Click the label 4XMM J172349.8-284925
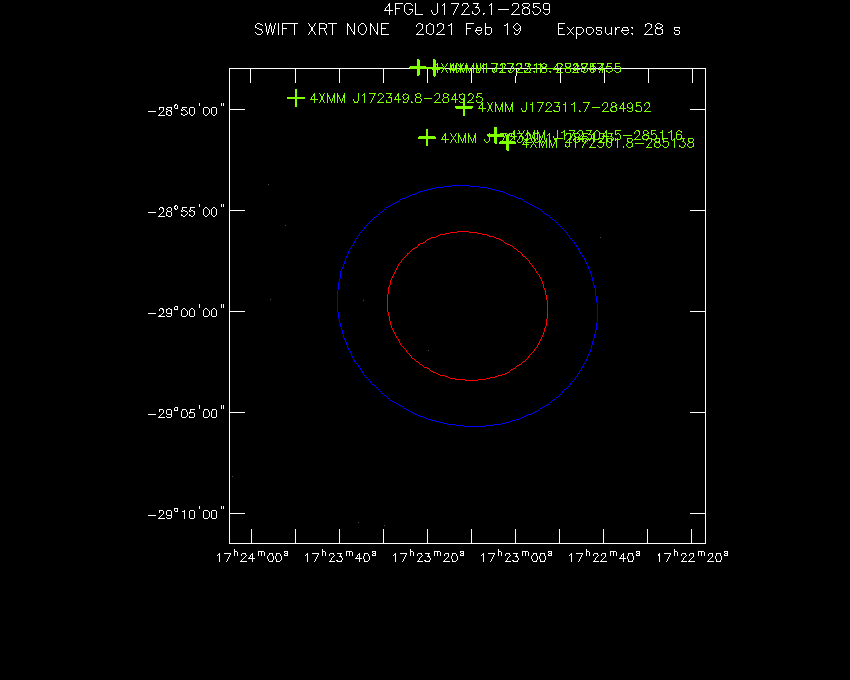The width and height of the screenshot is (850, 680). pos(396,98)
